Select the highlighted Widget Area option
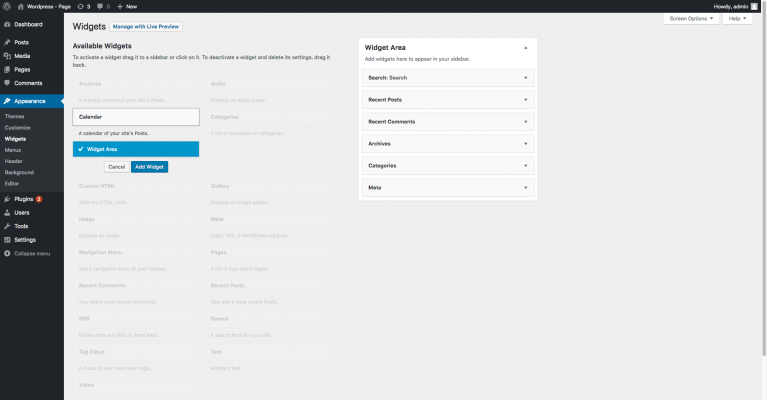Screen dimensions: 767x400 pyautogui.click(x=136, y=149)
